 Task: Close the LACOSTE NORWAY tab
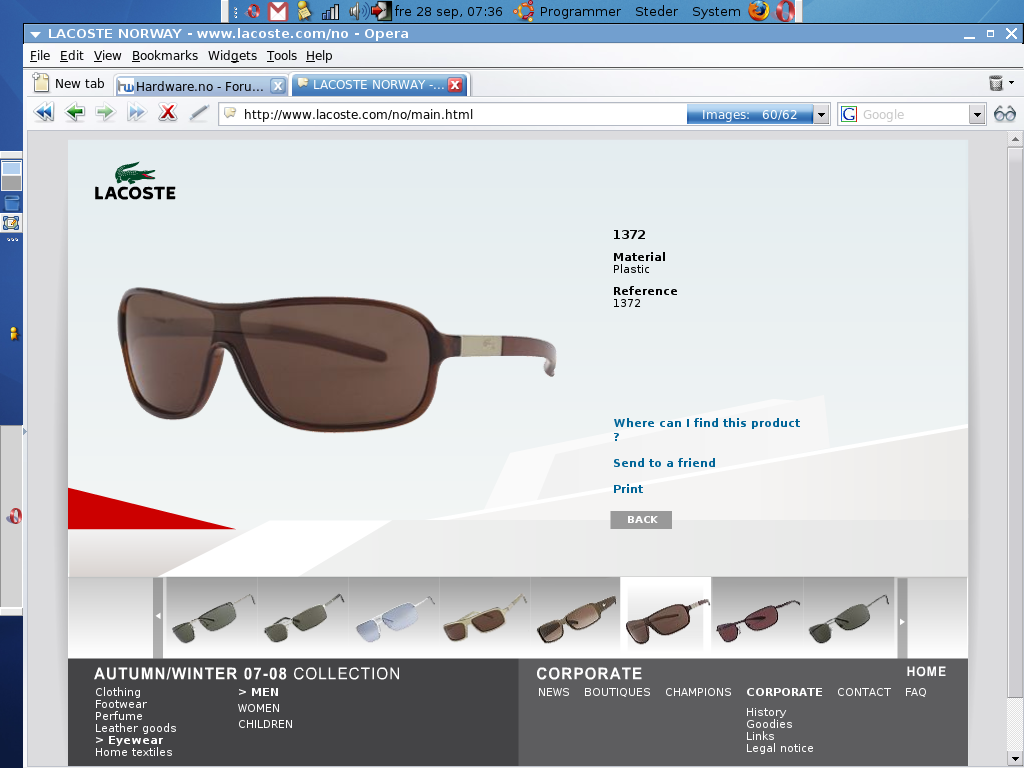(455, 85)
